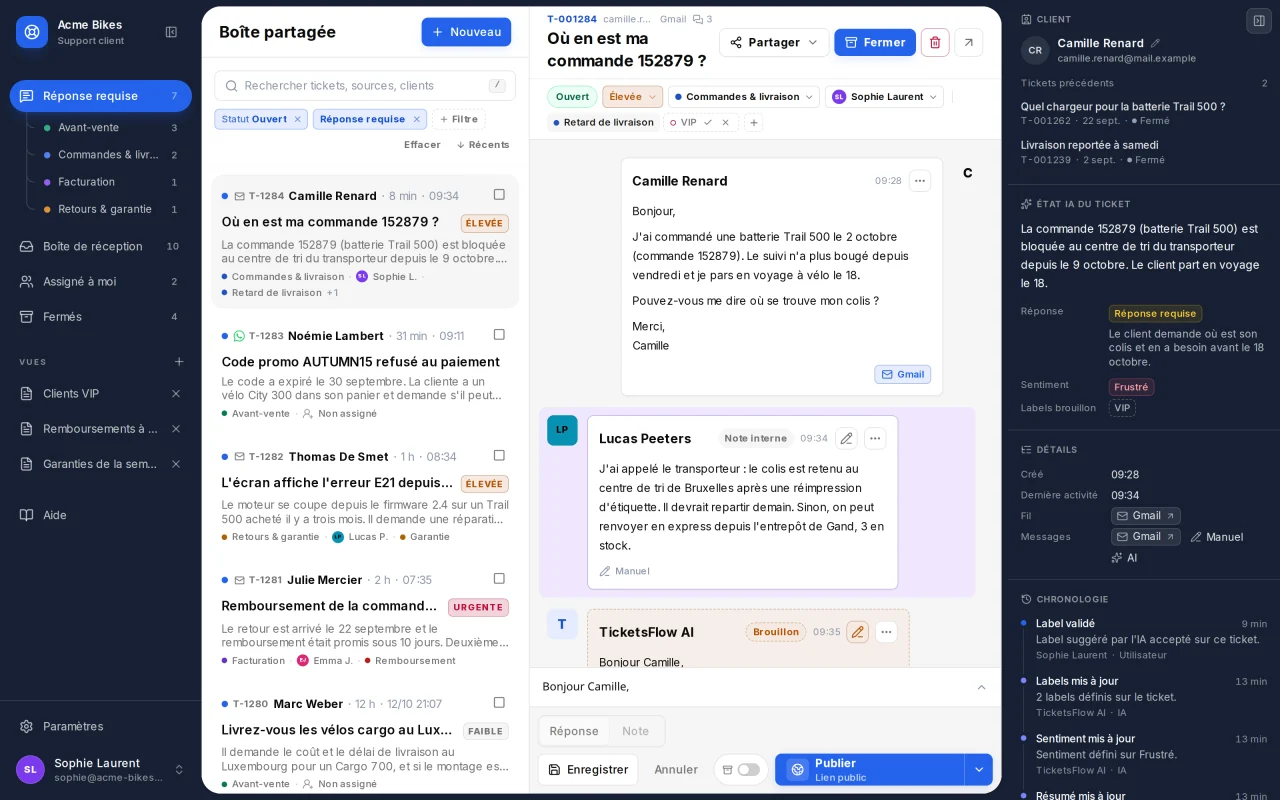Switch to the Réponse tab
This screenshot has height=800, width=1280.
(574, 731)
